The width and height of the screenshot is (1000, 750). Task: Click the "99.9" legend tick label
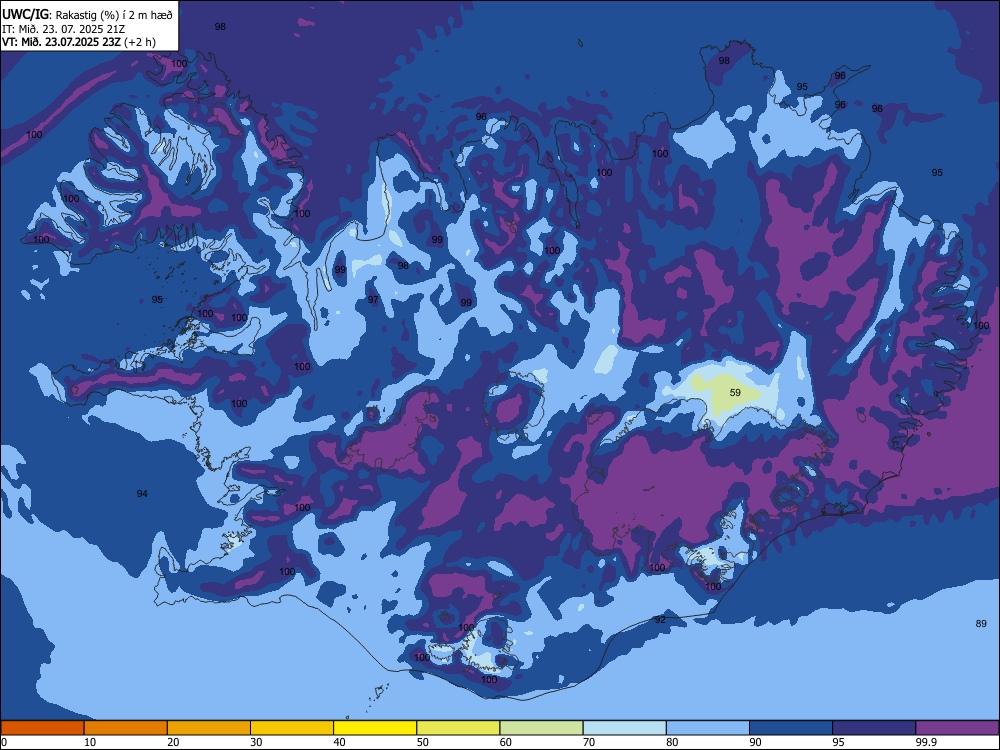(x=925, y=742)
